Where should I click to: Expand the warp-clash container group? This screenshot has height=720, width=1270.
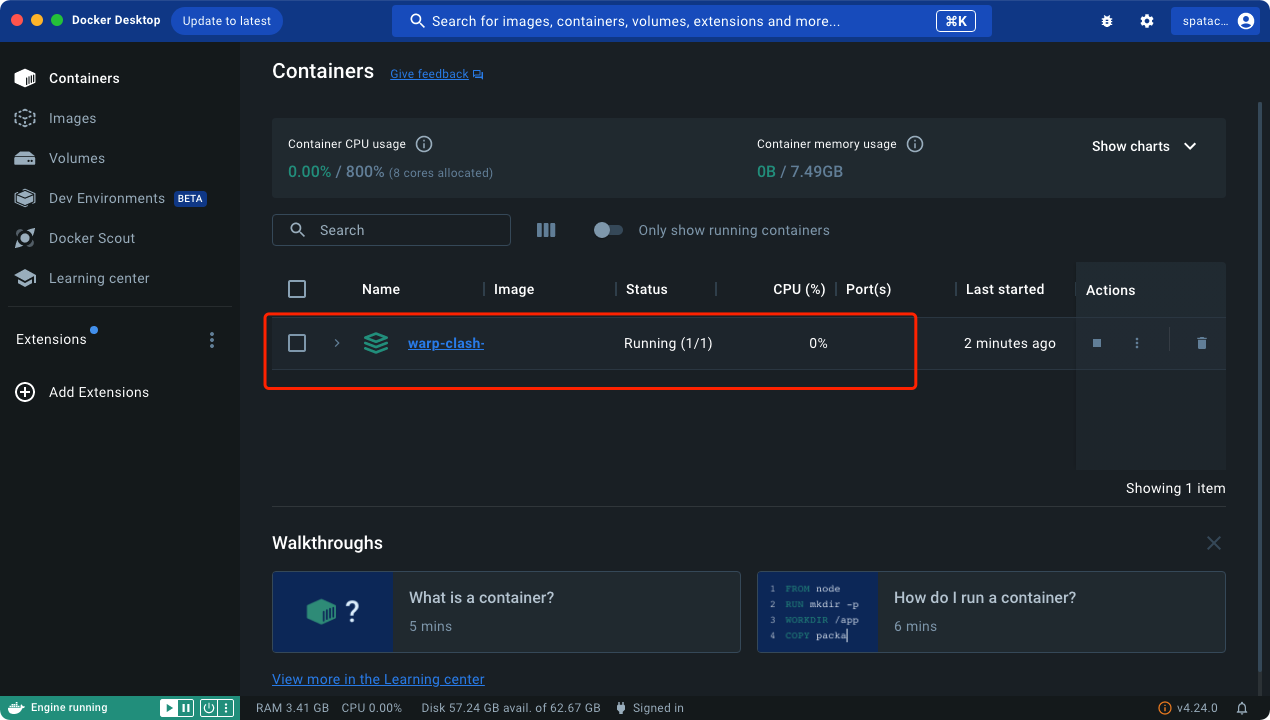(337, 343)
